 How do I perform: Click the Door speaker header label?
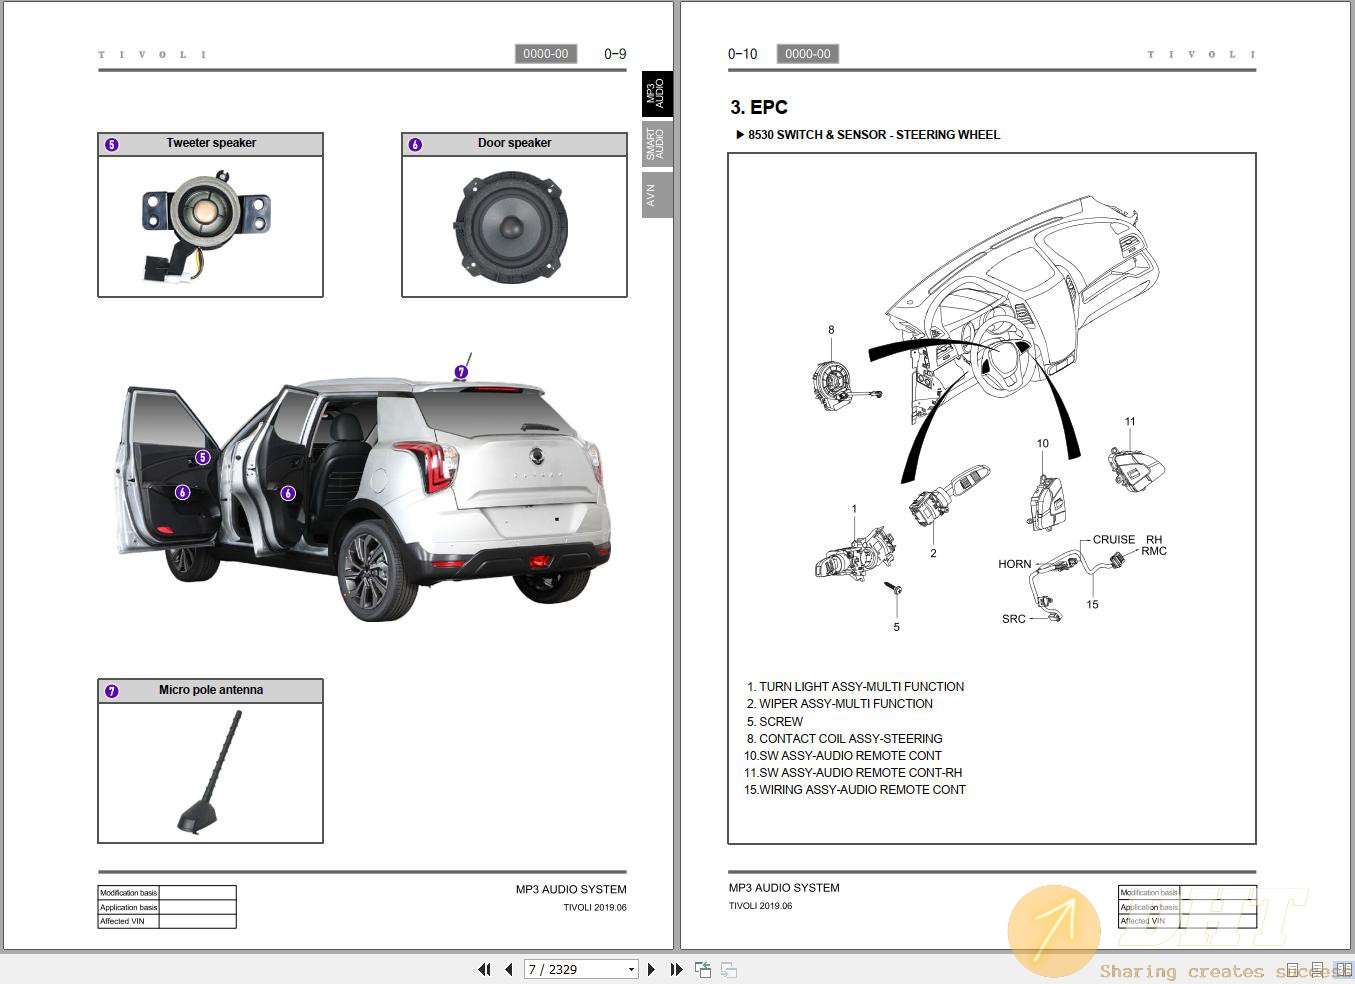point(515,143)
